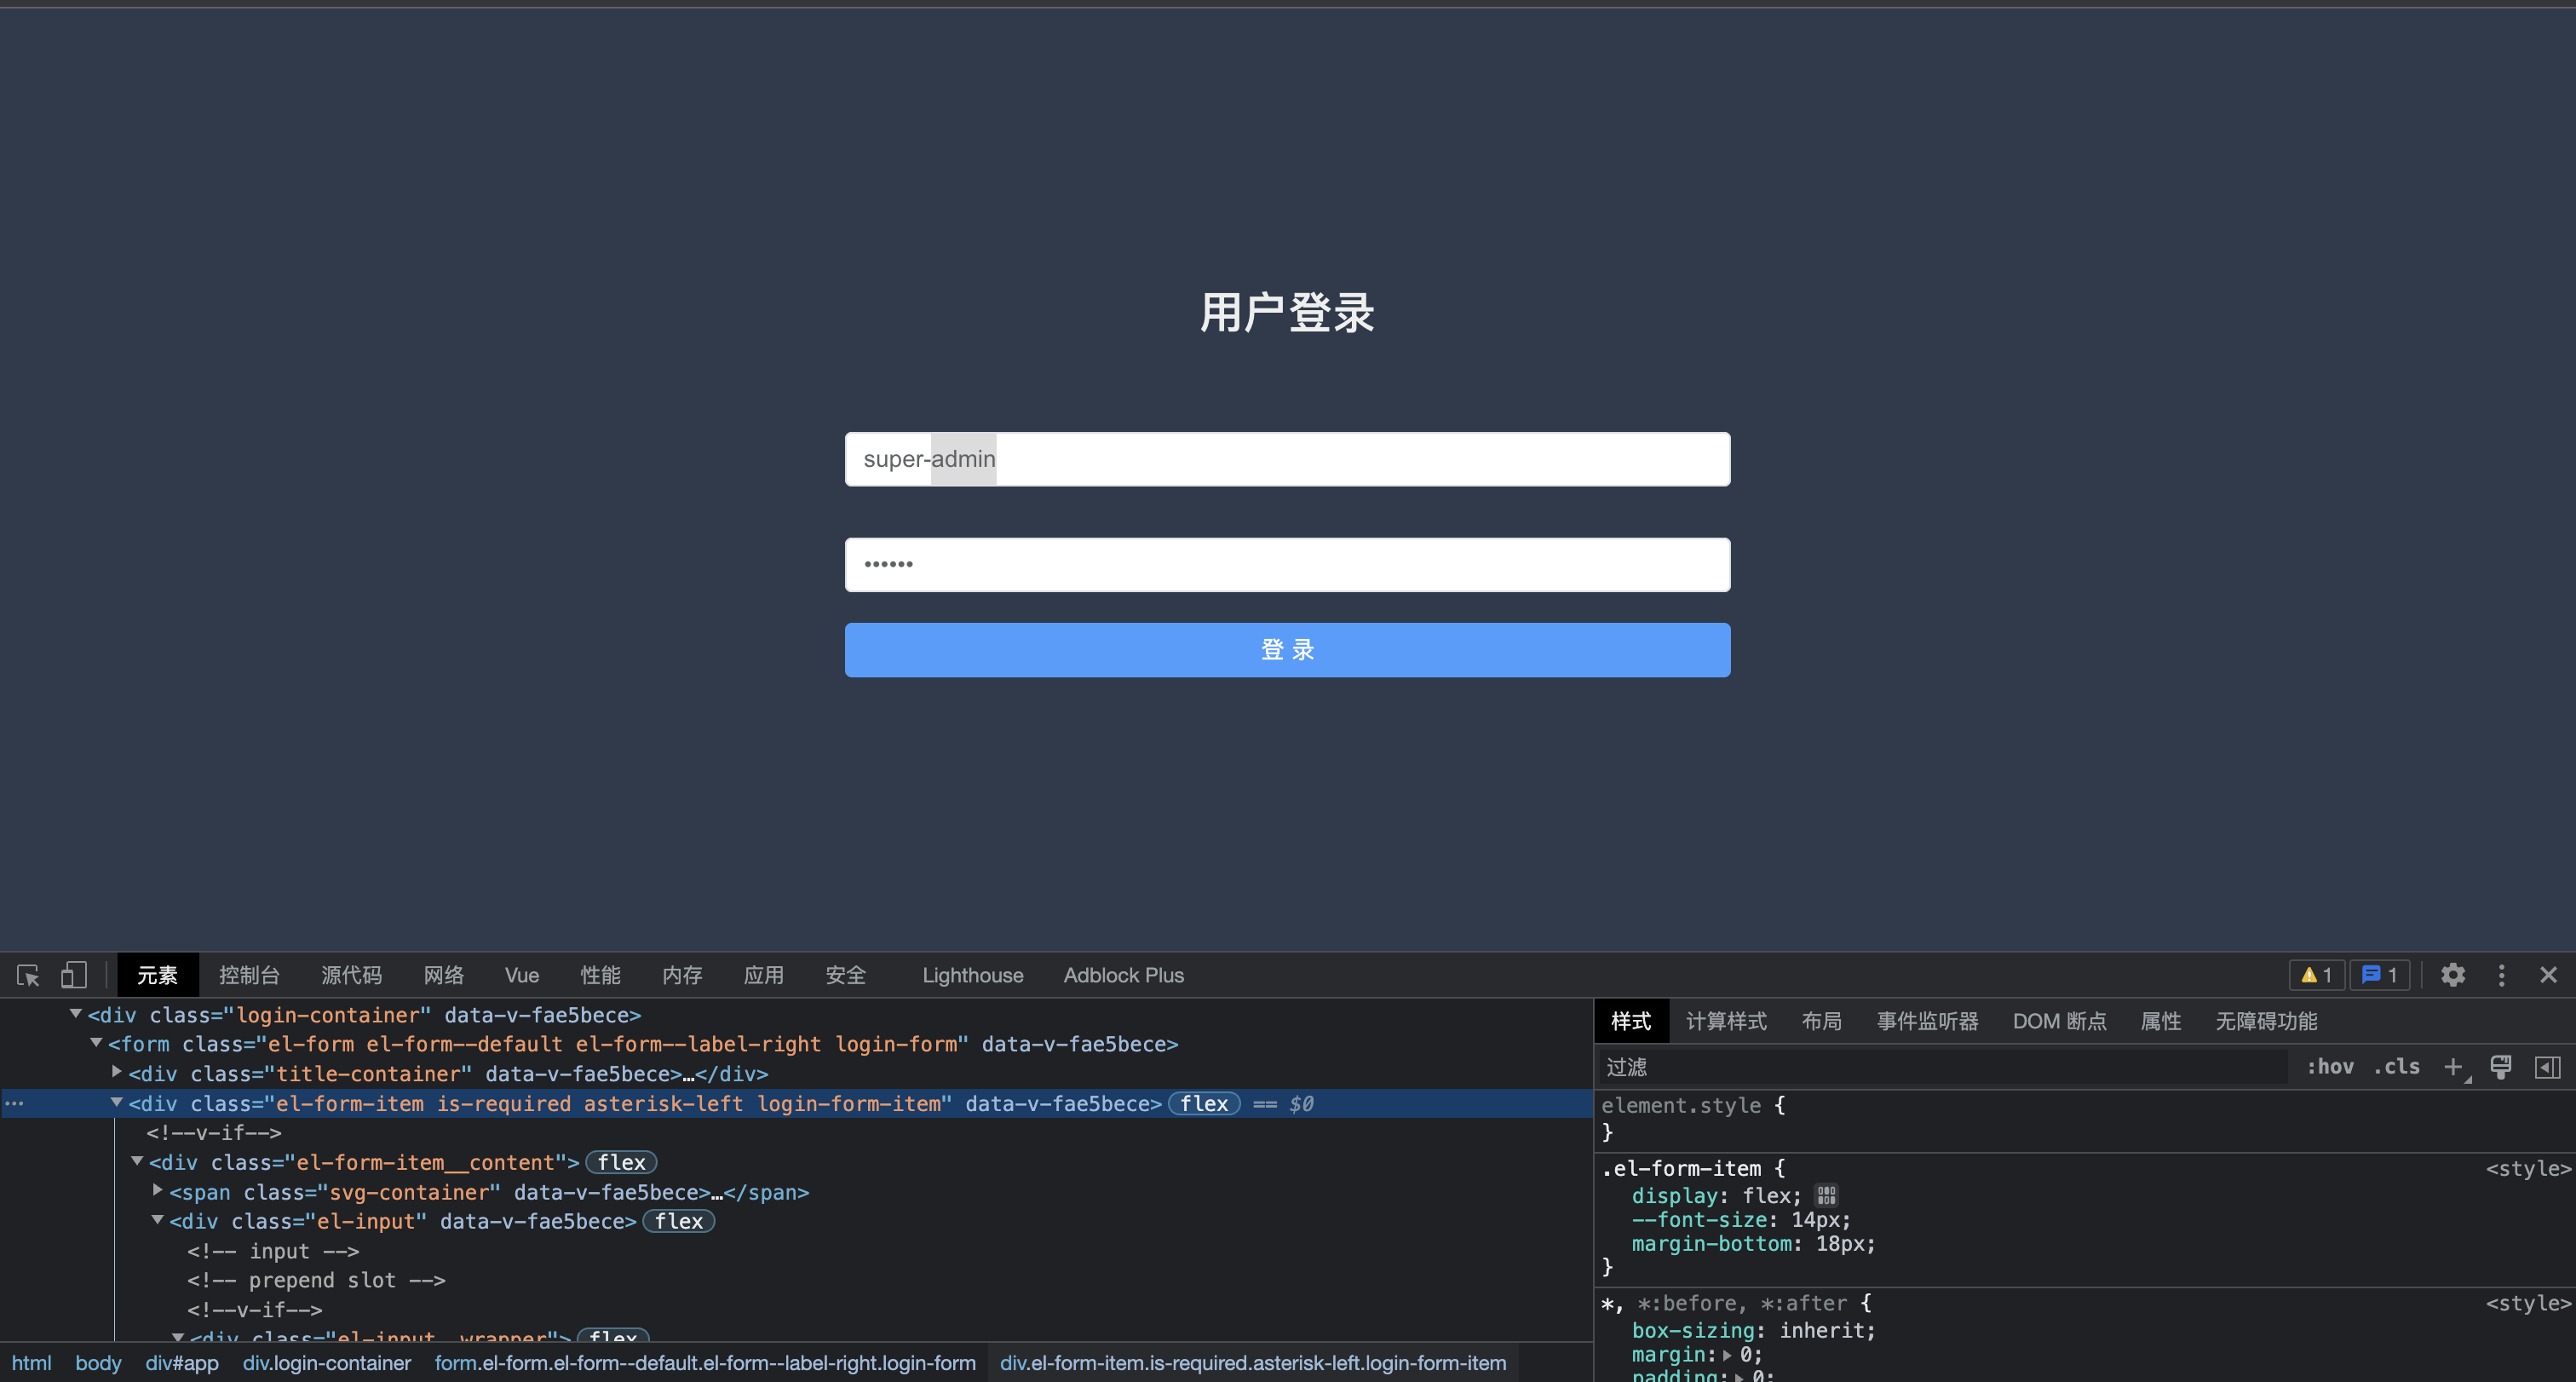
Task: Open the 网络 tab
Action: [x=443, y=975]
